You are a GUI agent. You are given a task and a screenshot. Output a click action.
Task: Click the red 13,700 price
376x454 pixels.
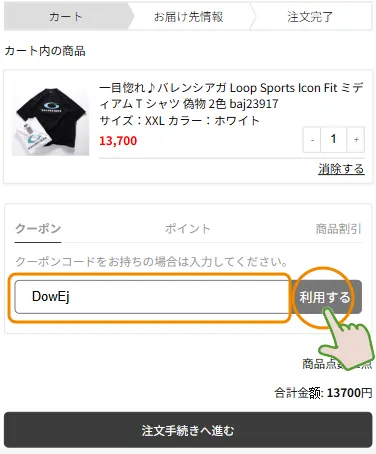tap(118, 141)
